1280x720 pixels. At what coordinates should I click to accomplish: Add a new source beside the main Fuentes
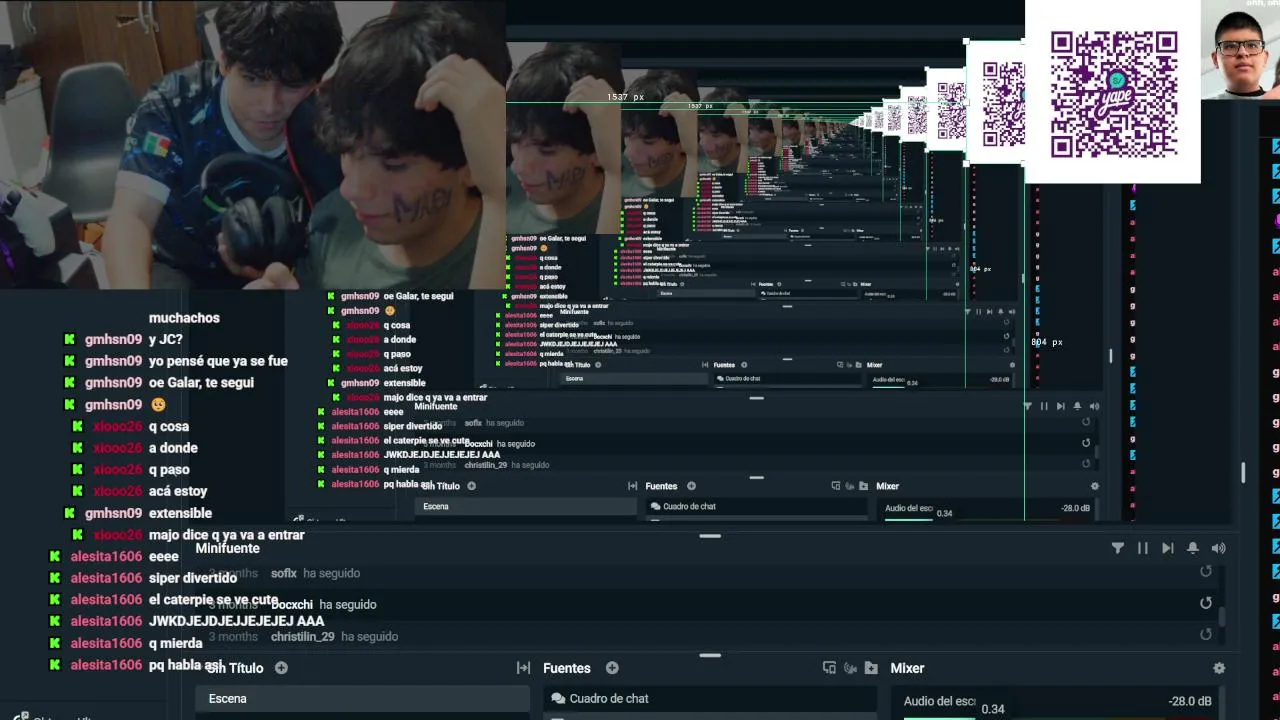[612, 668]
